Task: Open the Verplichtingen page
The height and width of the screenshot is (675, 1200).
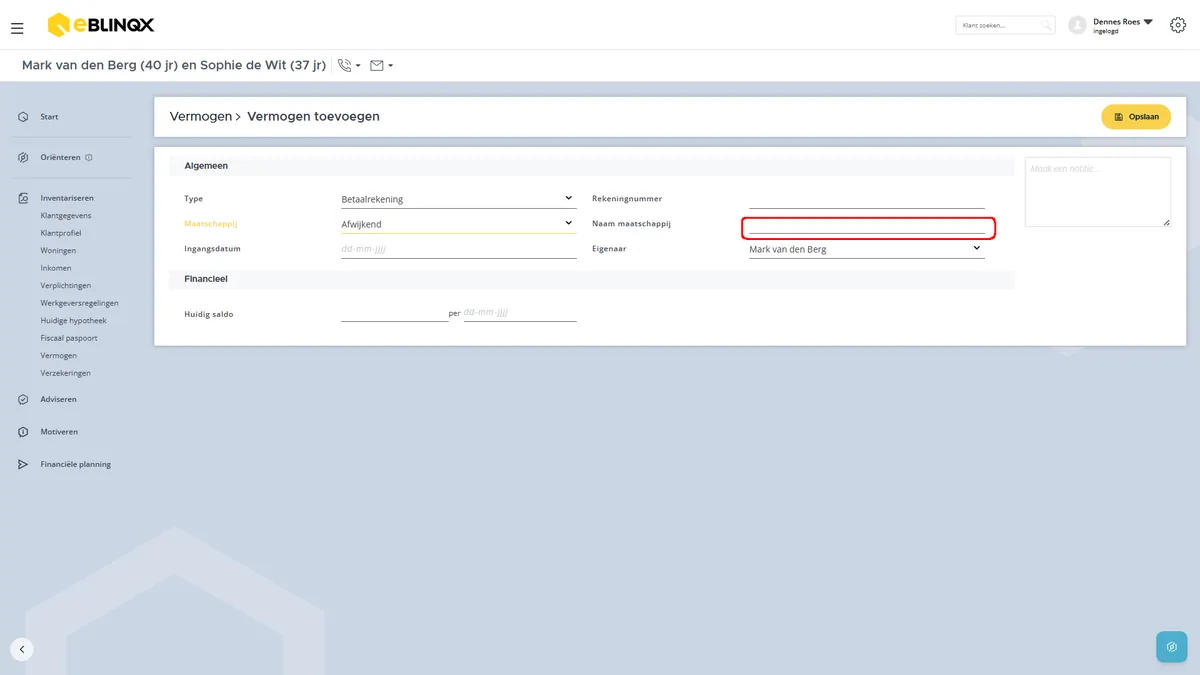Action: point(66,286)
